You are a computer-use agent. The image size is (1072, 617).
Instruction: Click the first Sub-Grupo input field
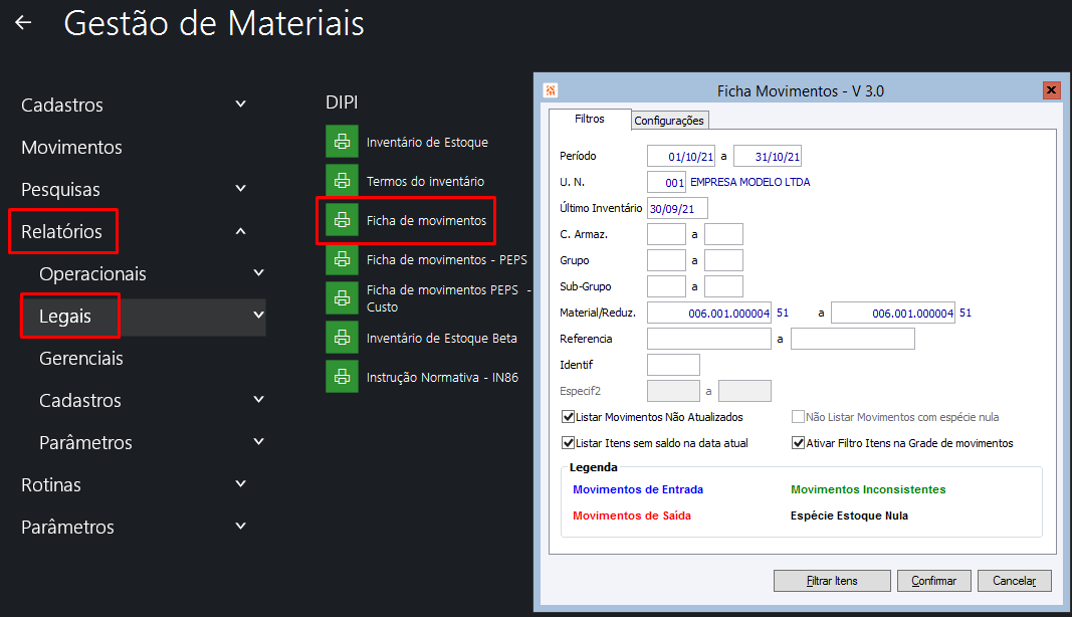(667, 286)
